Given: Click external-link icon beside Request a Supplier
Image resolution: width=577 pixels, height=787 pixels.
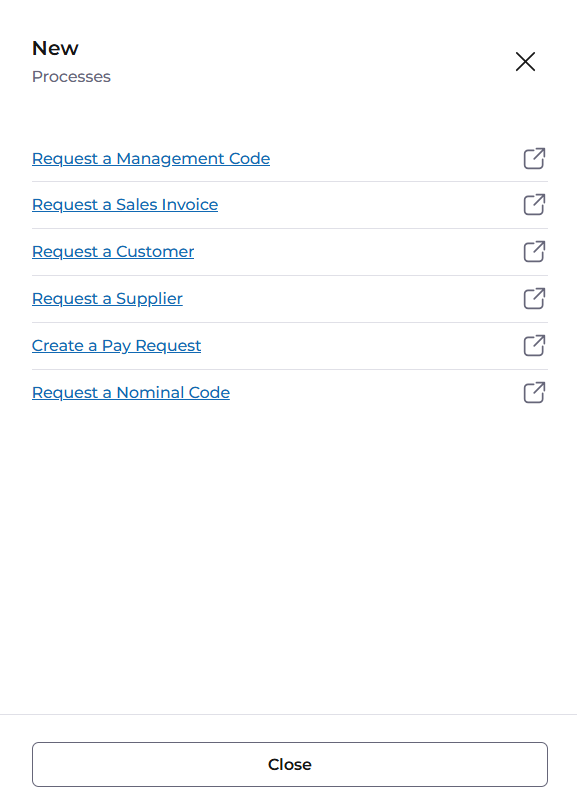Looking at the screenshot, I should pos(534,299).
